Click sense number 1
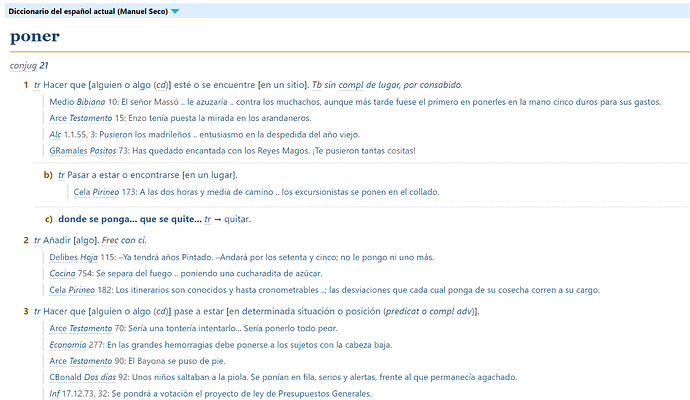The width and height of the screenshot is (690, 400). [x=26, y=85]
